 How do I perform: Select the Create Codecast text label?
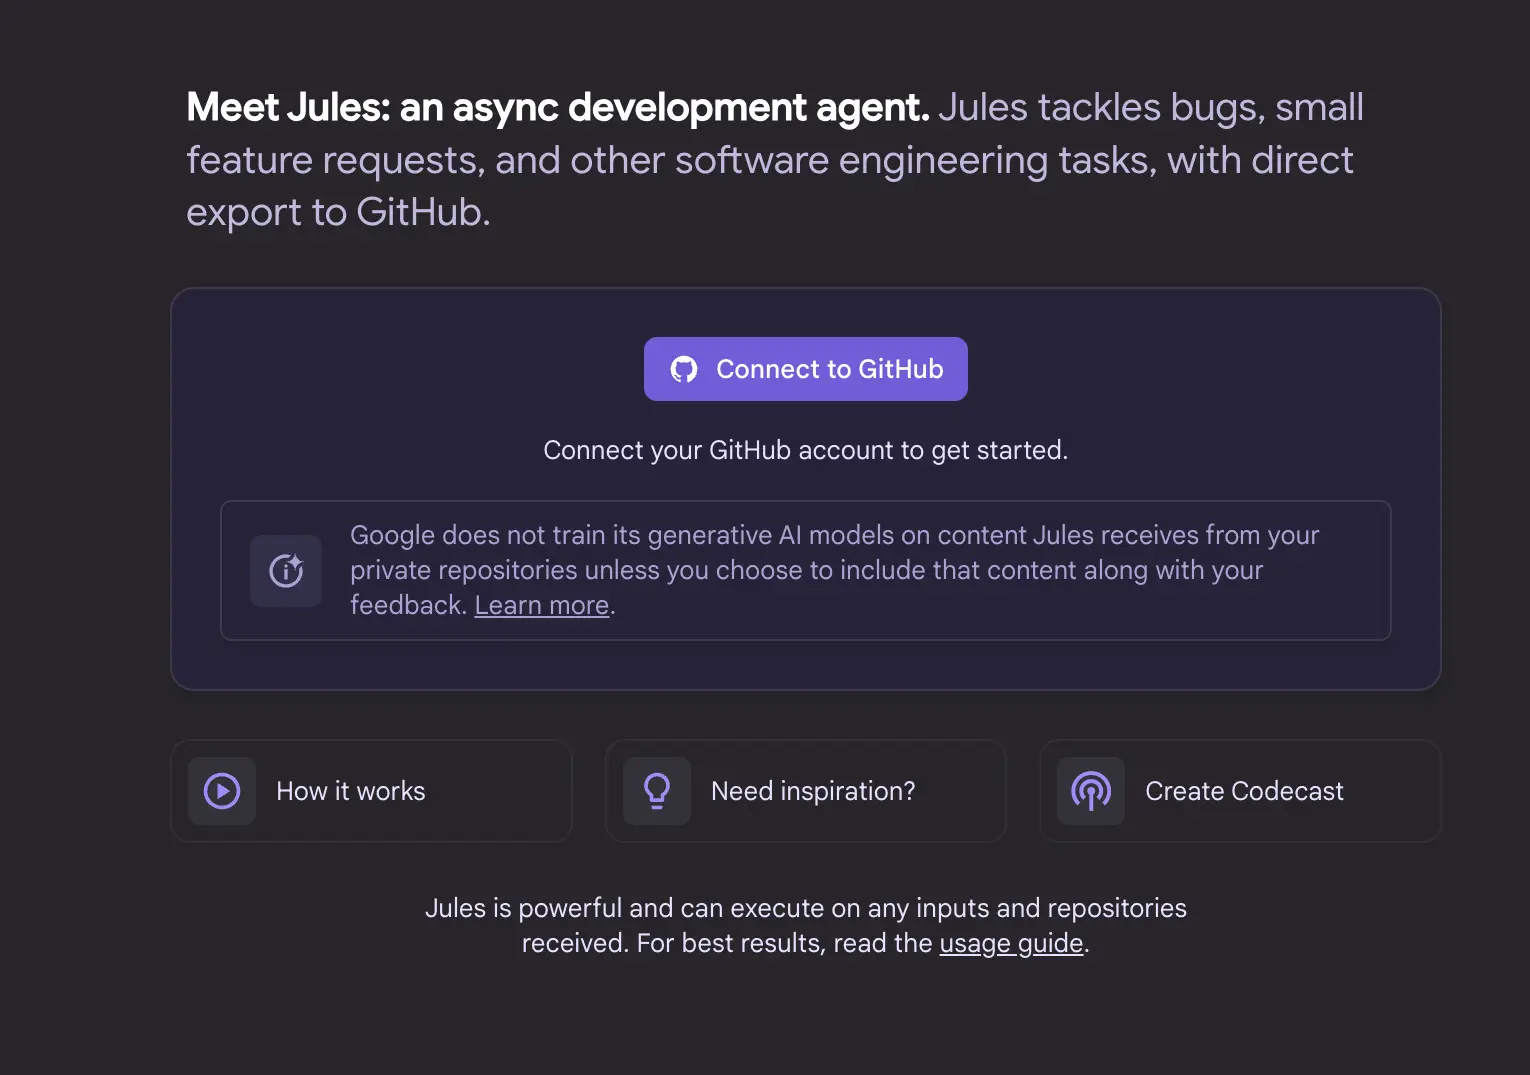click(x=1244, y=791)
